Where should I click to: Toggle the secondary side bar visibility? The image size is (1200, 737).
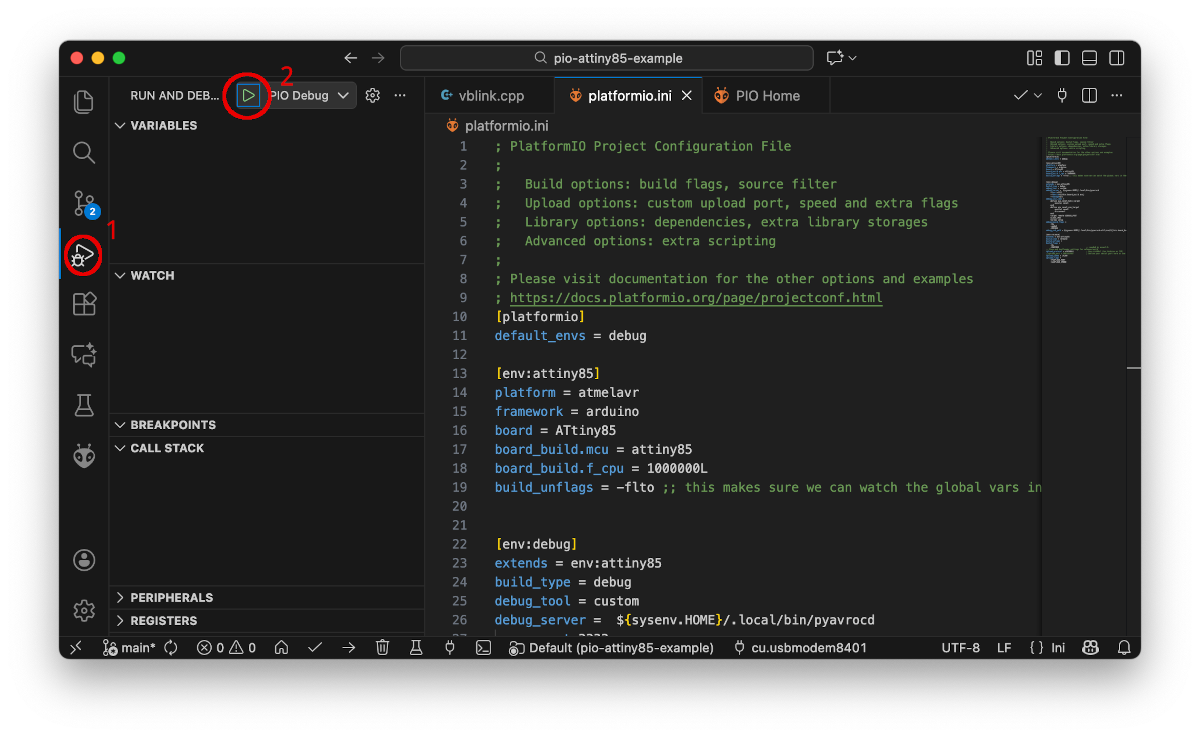[x=1116, y=58]
